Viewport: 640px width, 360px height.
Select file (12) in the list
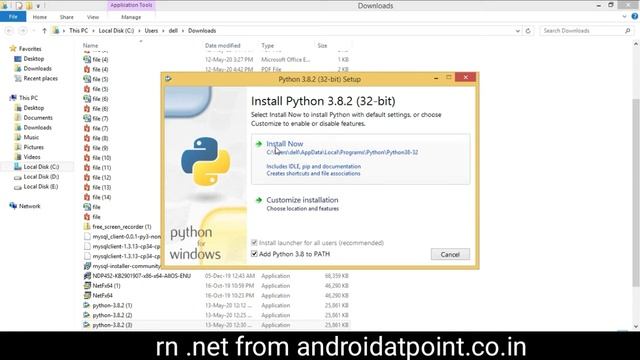point(102,178)
